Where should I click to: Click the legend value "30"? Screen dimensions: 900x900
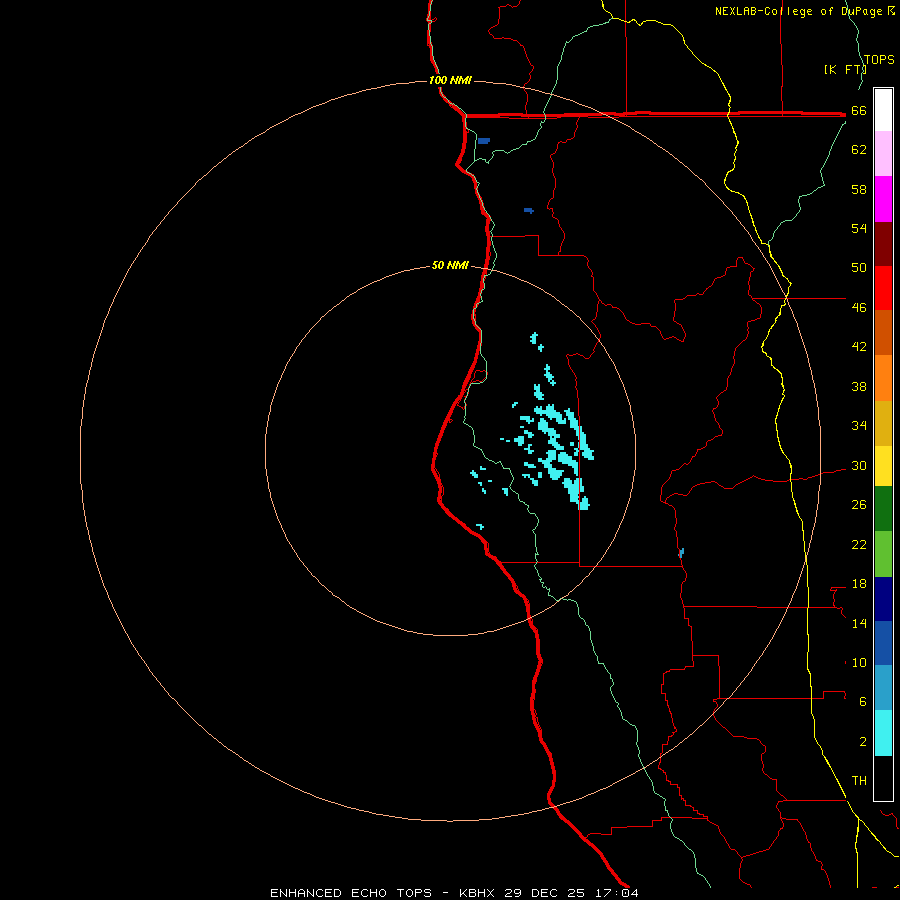[859, 465]
